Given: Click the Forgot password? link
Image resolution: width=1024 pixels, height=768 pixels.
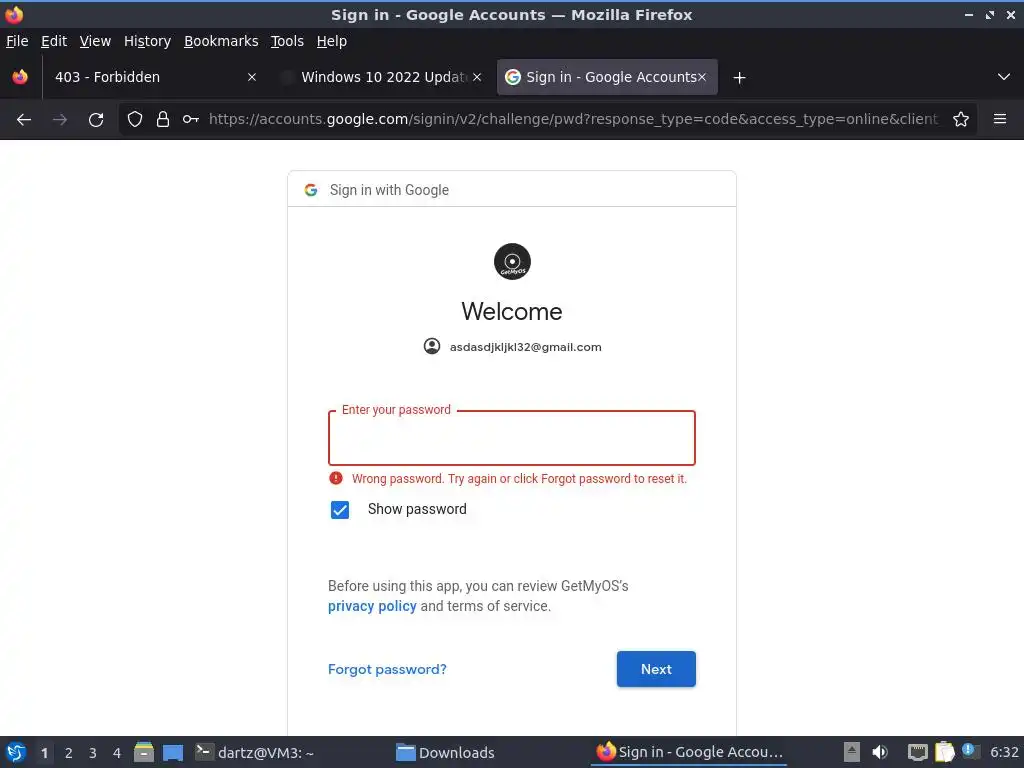Looking at the screenshot, I should coord(387,669).
